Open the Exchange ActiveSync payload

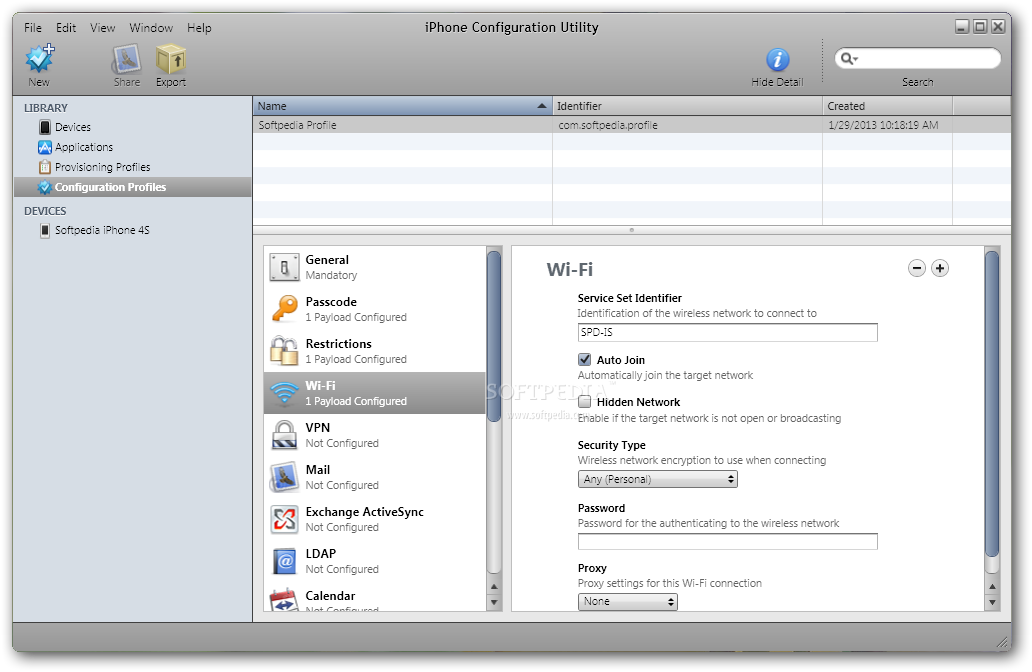point(374,519)
